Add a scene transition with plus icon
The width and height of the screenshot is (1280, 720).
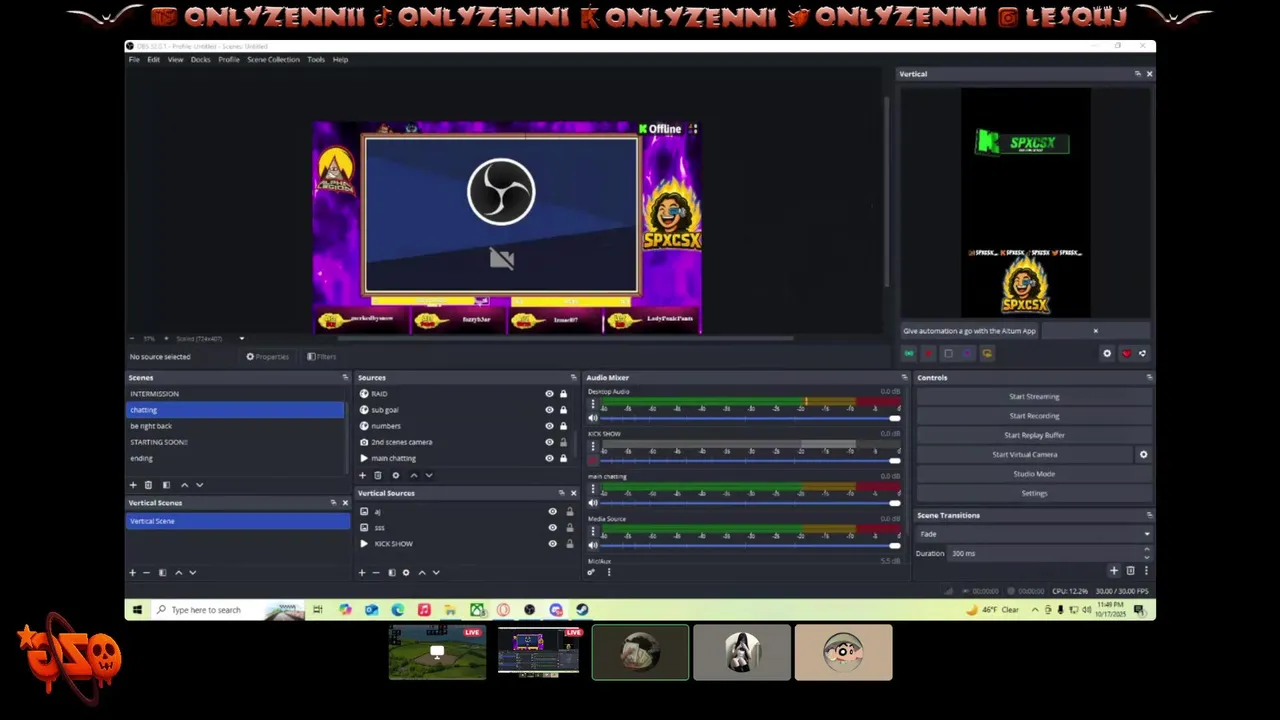(1114, 571)
